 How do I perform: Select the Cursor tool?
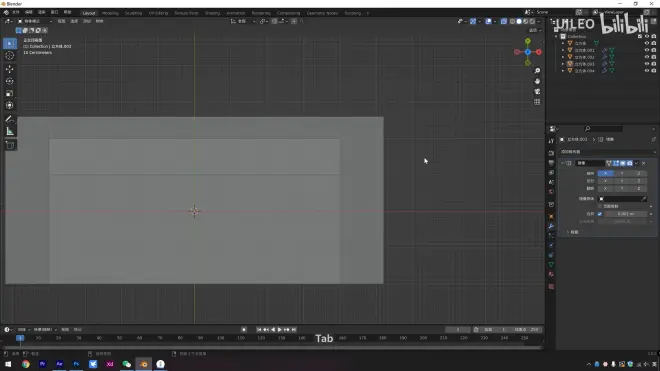pyautogui.click(x=10, y=56)
